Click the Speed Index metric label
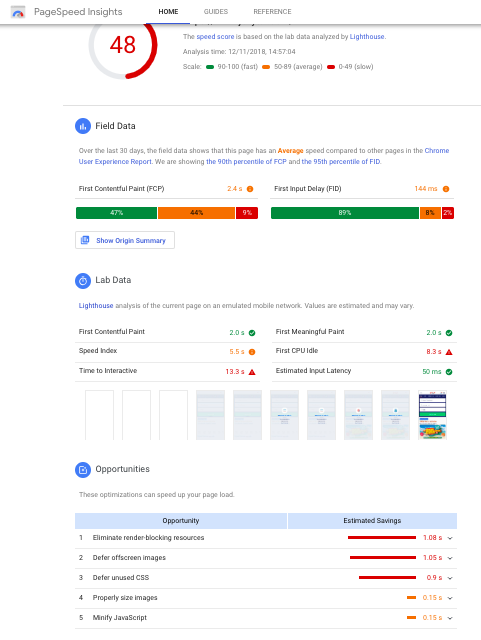The width and height of the screenshot is (481, 640). pos(98,351)
